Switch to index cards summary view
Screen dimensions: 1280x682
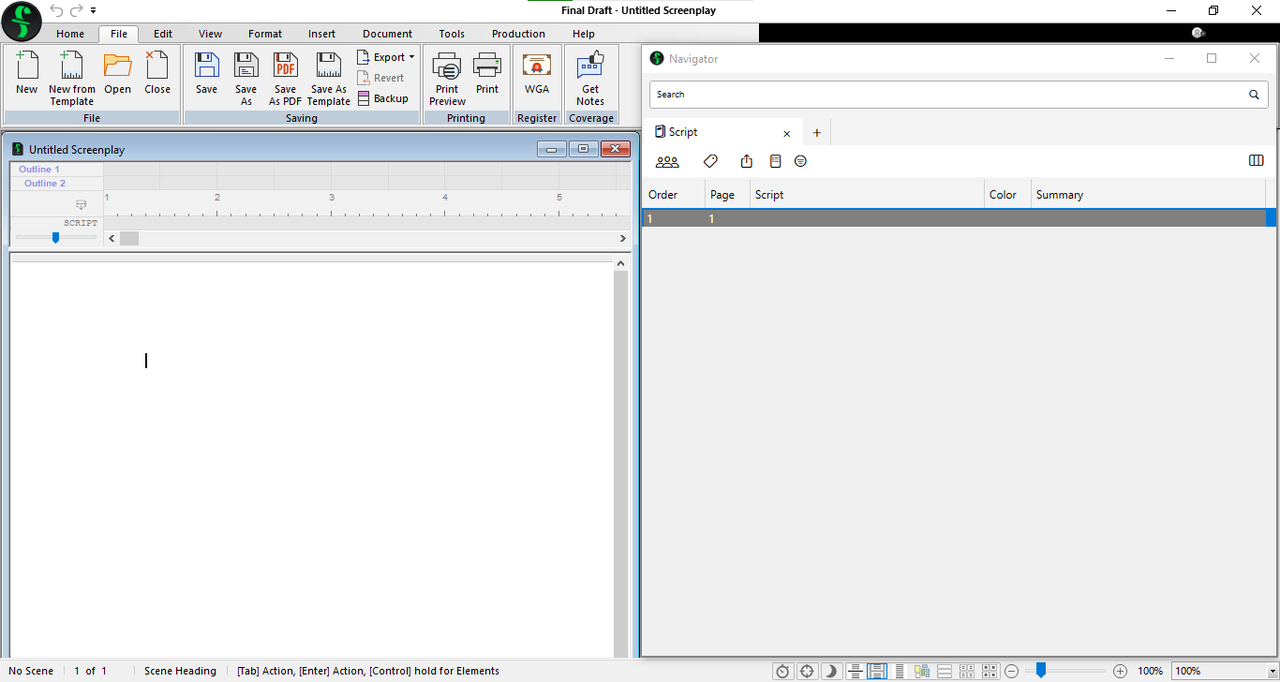tap(967, 671)
